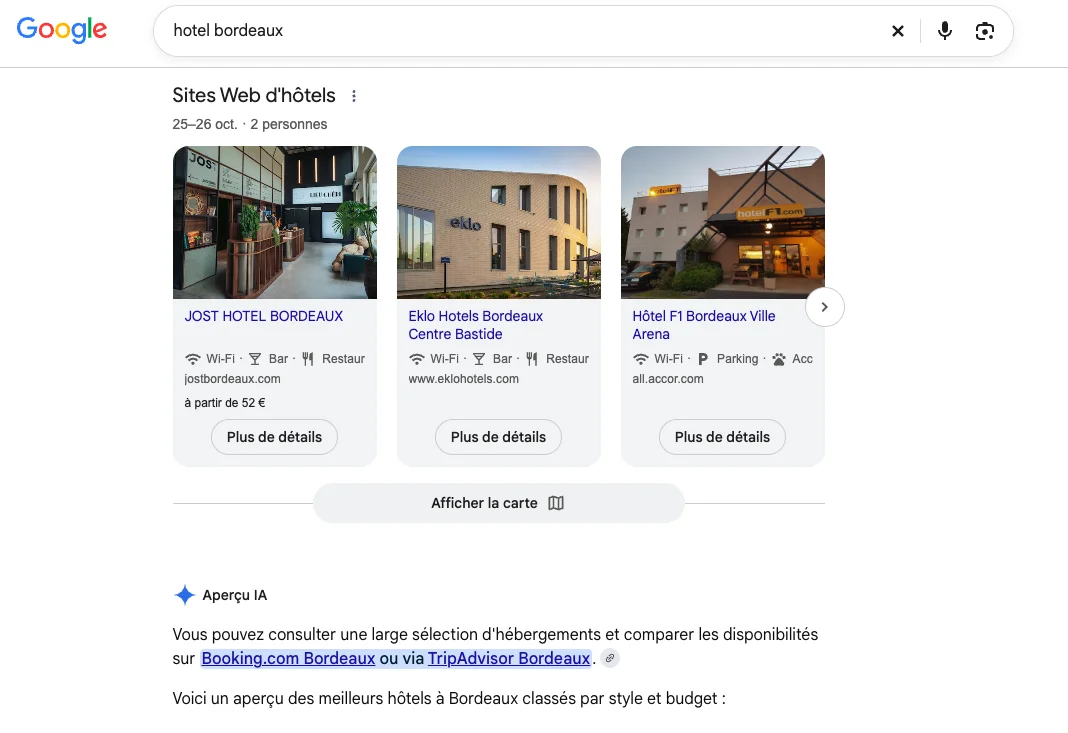Screen dimensions: 1068x733
Task: Open the 25–26 oct. · 2 personnes details
Action: pos(249,124)
